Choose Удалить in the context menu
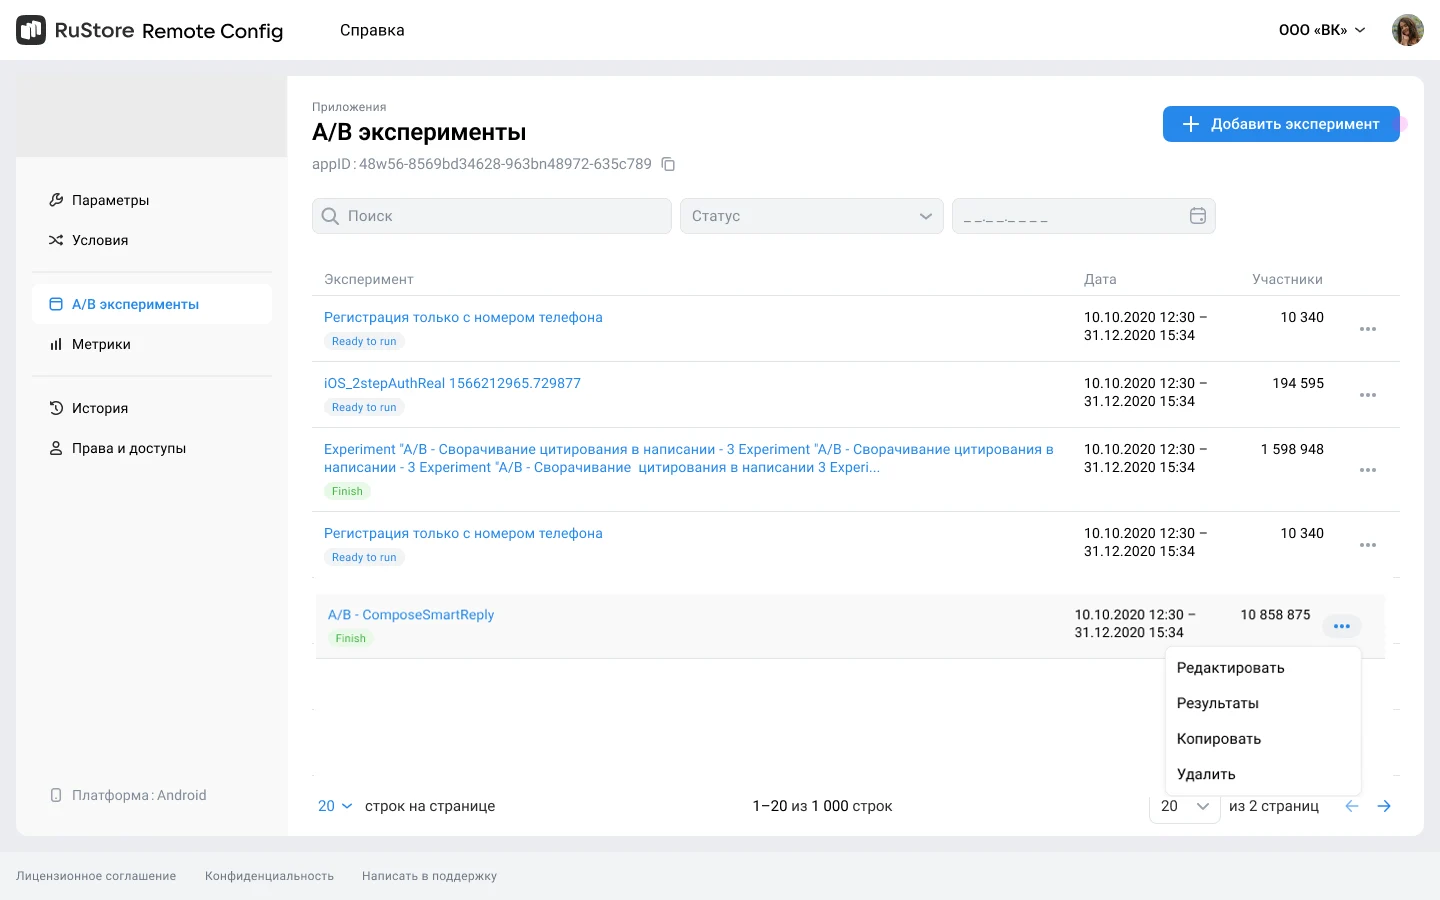The width and height of the screenshot is (1440, 900). click(x=1206, y=774)
